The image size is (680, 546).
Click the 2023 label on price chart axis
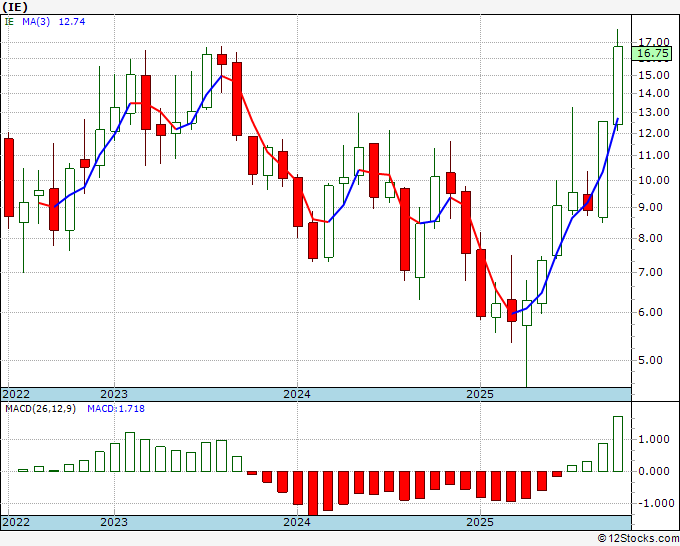point(114,394)
